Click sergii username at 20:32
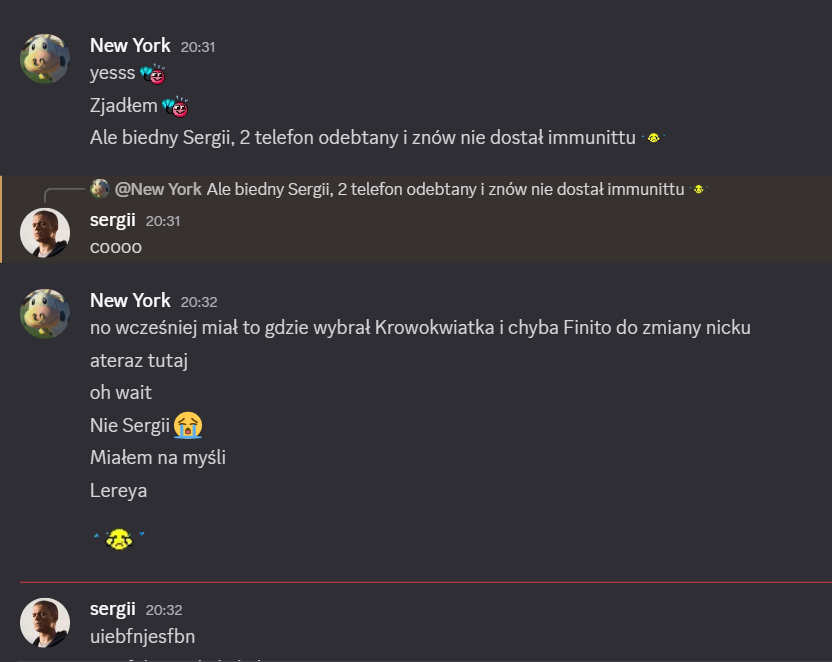 [112, 609]
